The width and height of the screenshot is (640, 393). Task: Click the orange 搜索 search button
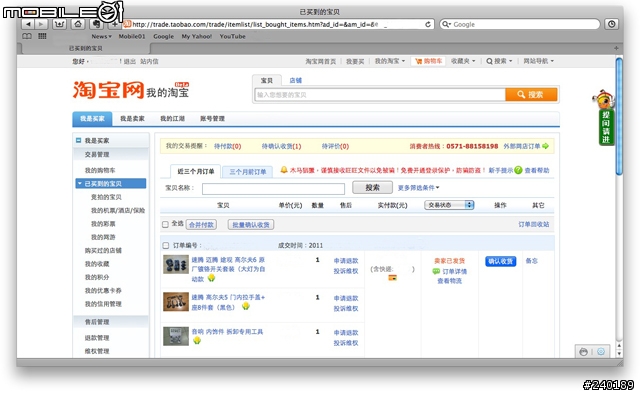point(531,95)
